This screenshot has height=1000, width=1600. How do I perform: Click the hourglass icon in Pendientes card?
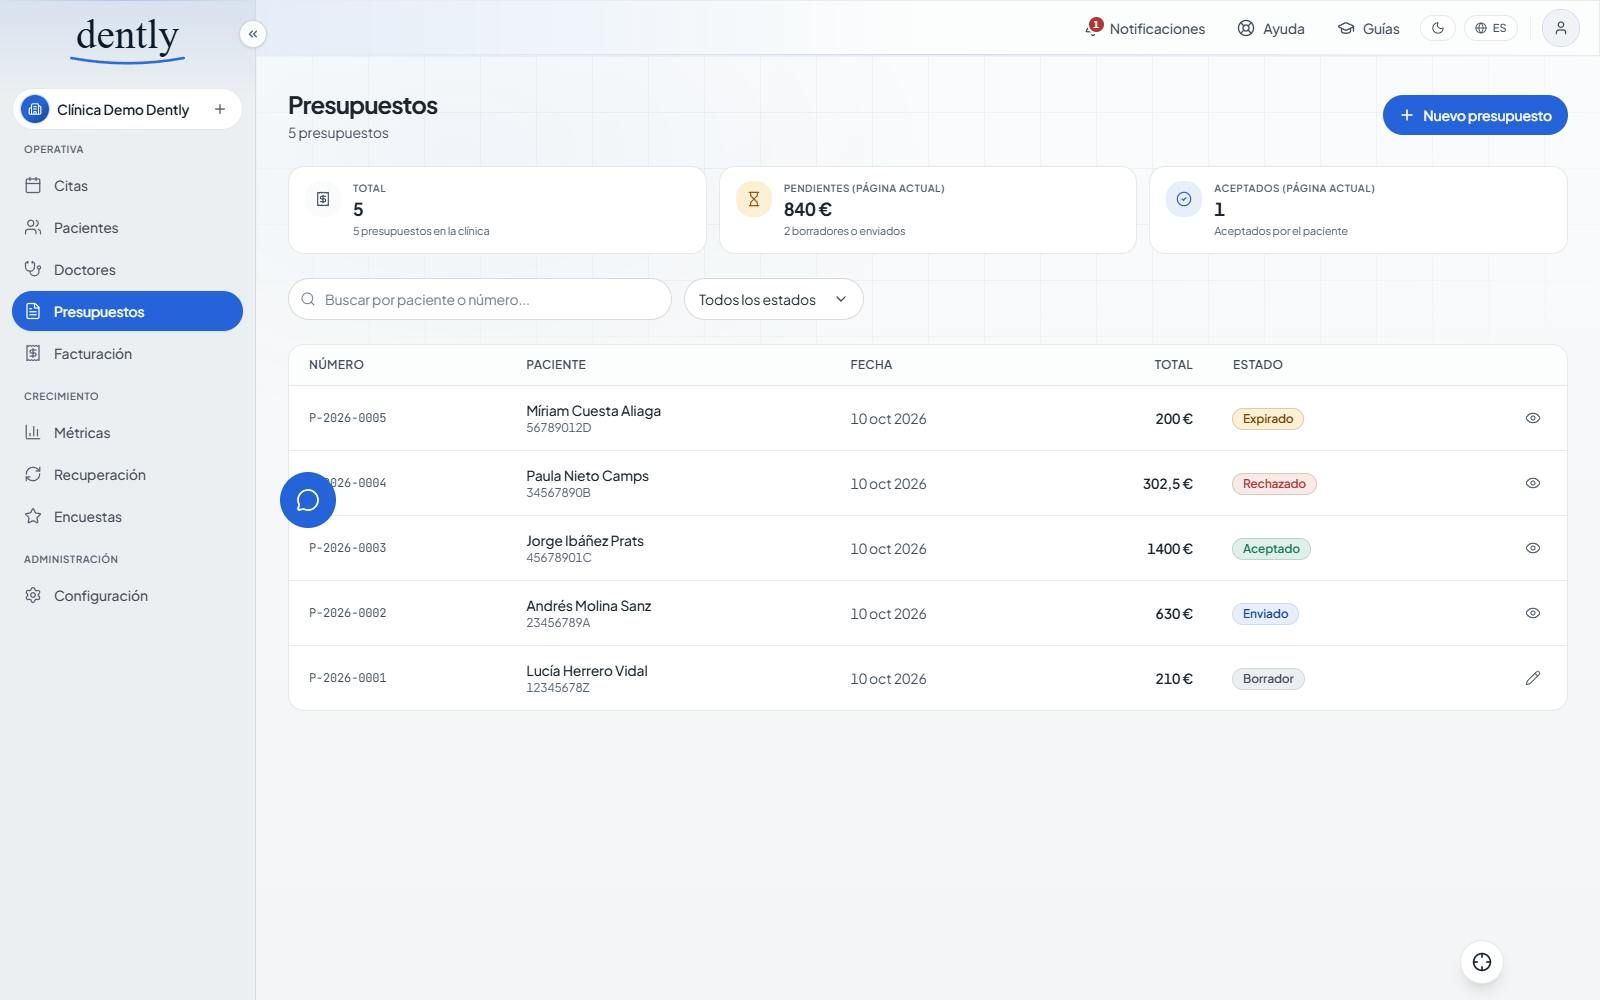pos(754,199)
